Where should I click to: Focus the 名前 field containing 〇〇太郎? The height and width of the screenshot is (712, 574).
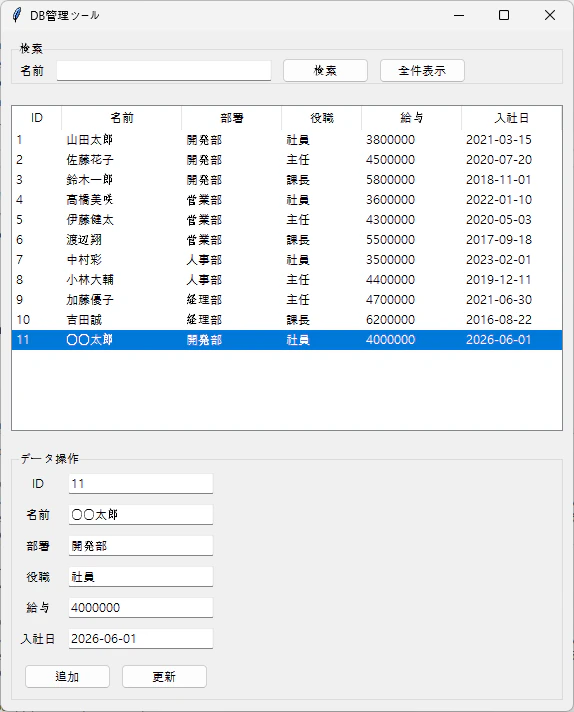pos(141,514)
